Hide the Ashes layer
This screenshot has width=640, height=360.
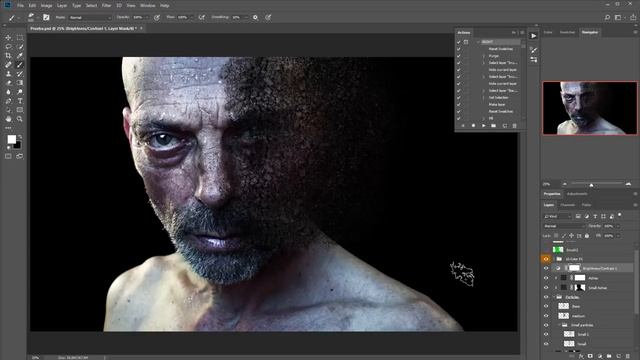click(x=546, y=278)
